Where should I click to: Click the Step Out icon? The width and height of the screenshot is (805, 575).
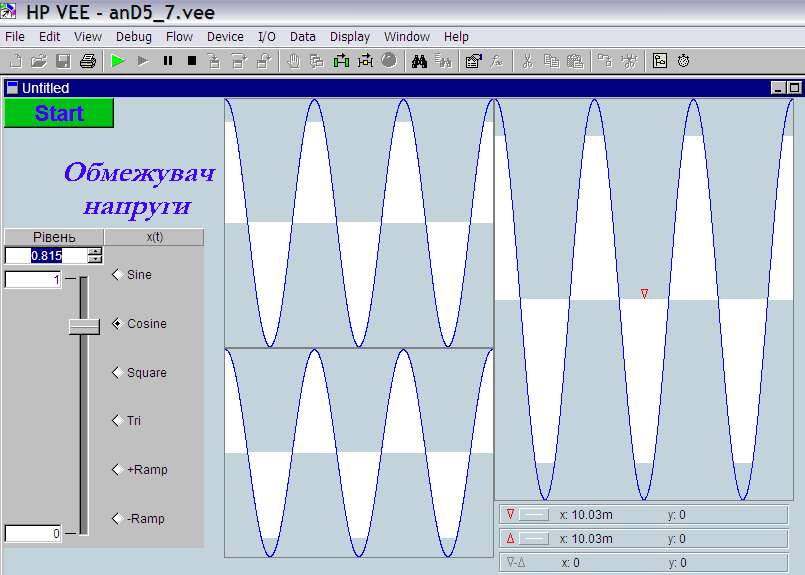tap(264, 61)
